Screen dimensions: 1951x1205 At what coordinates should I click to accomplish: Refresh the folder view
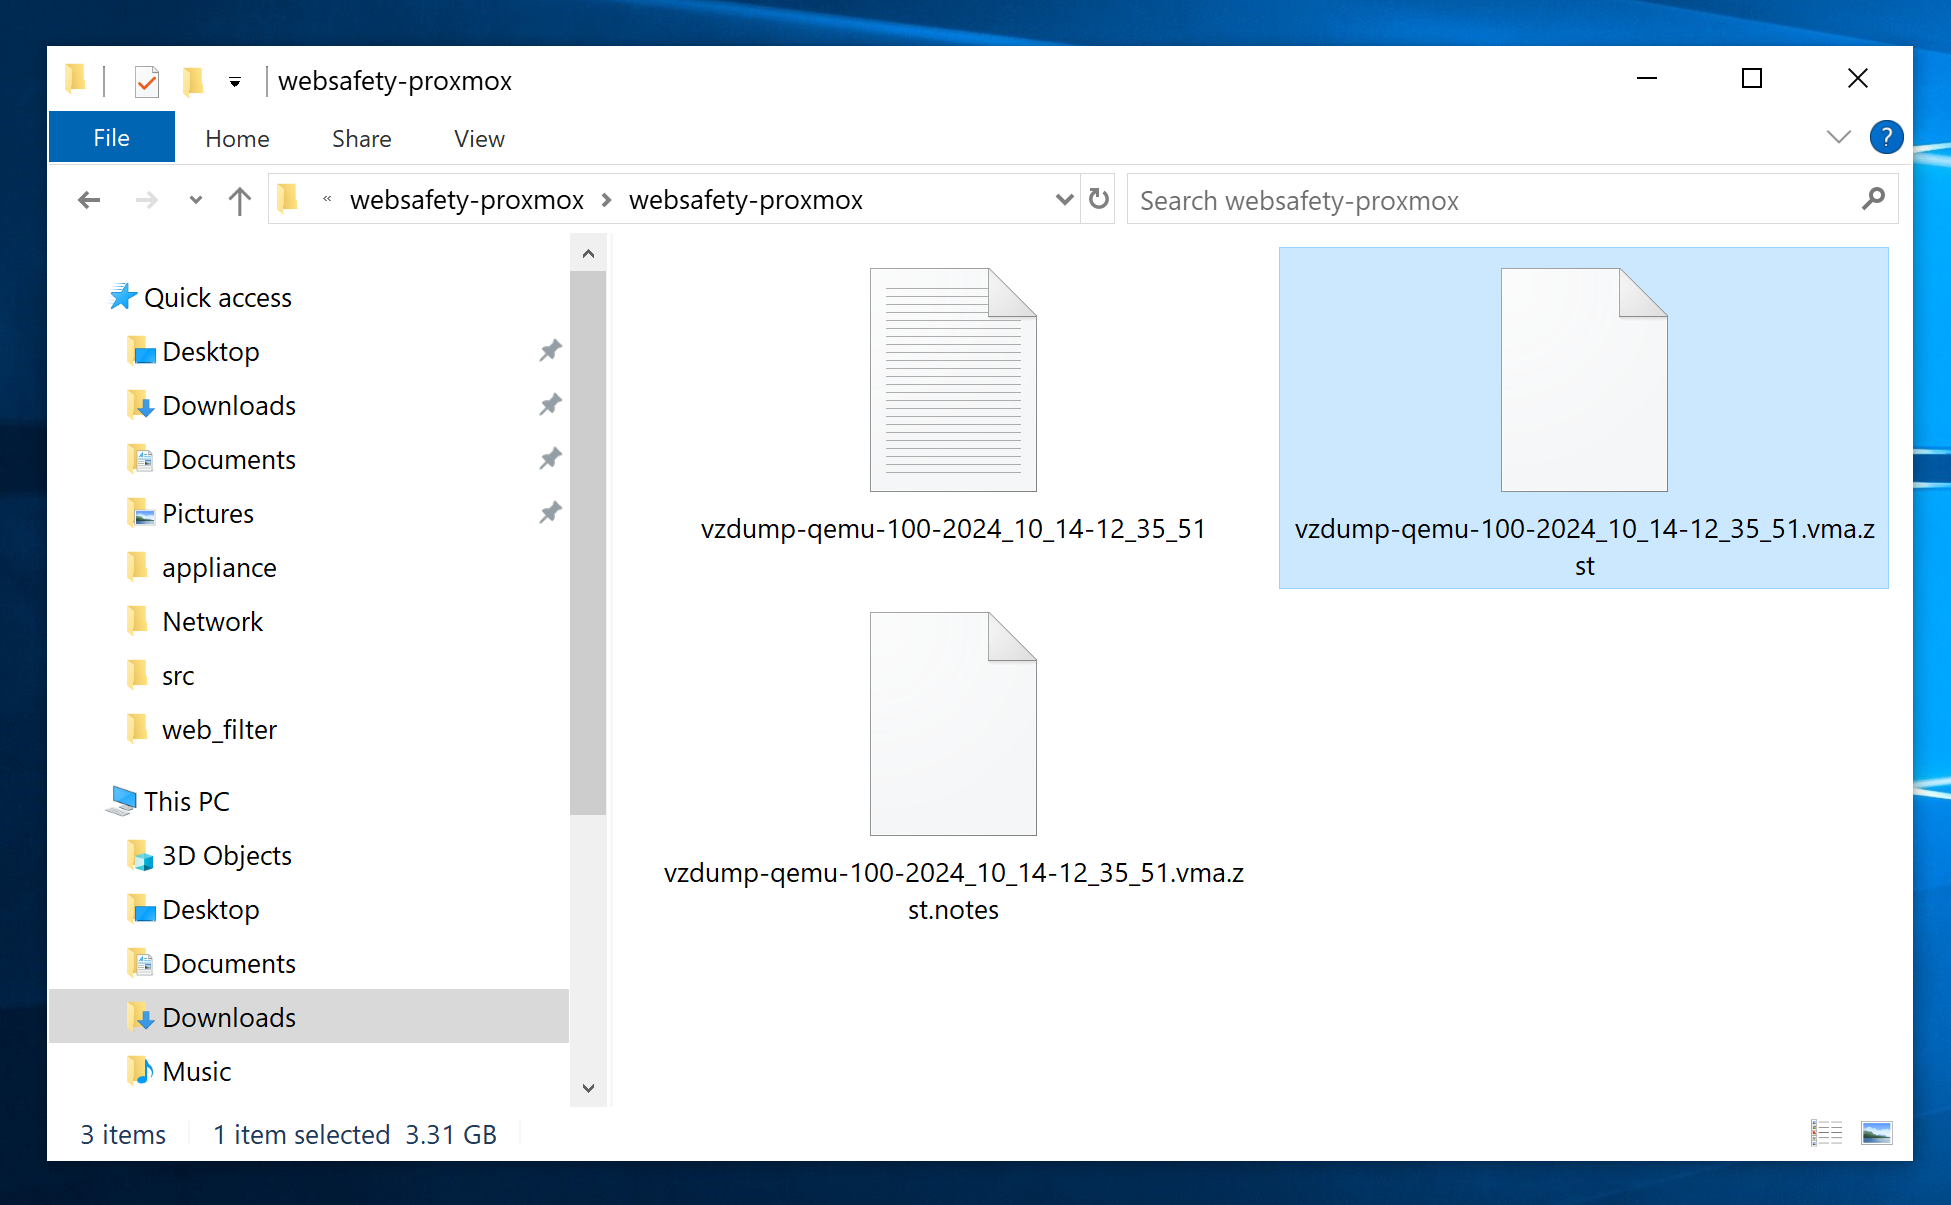[1098, 199]
